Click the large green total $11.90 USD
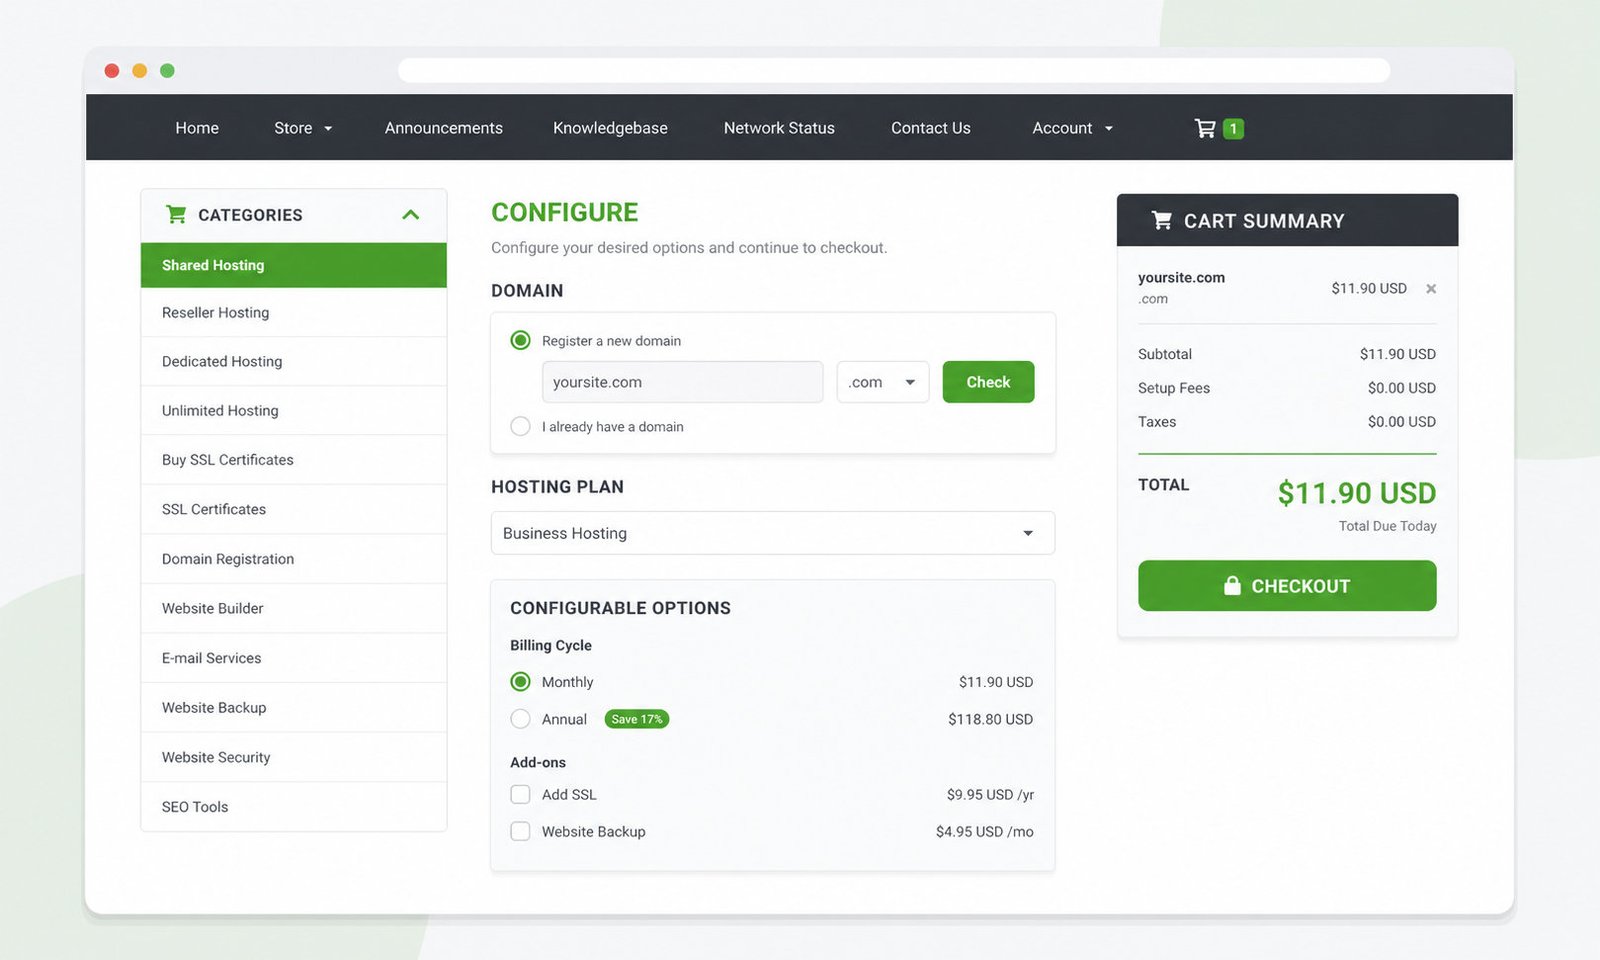The width and height of the screenshot is (1600, 960). (1356, 493)
